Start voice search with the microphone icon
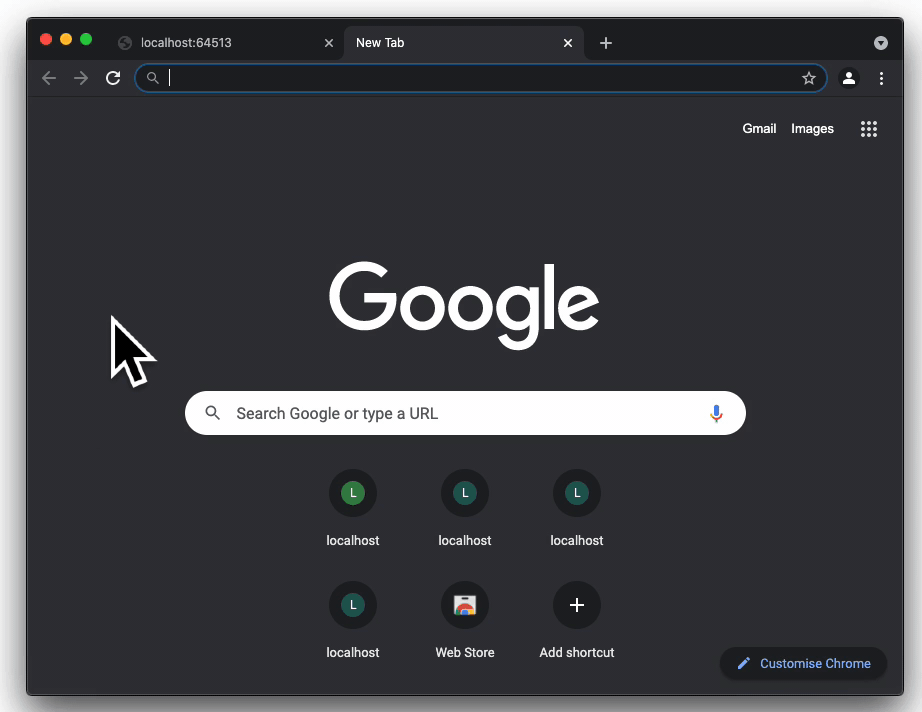922x712 pixels. (716, 413)
